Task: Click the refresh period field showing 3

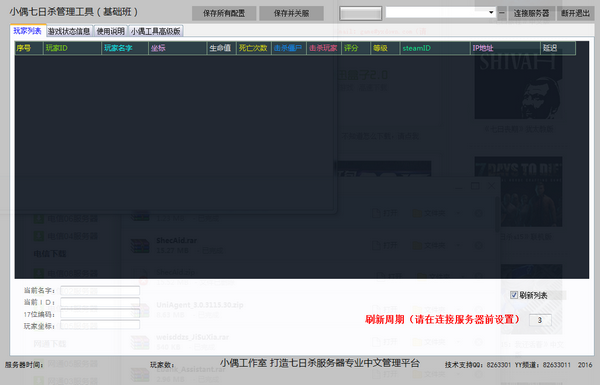Action: tap(540, 320)
